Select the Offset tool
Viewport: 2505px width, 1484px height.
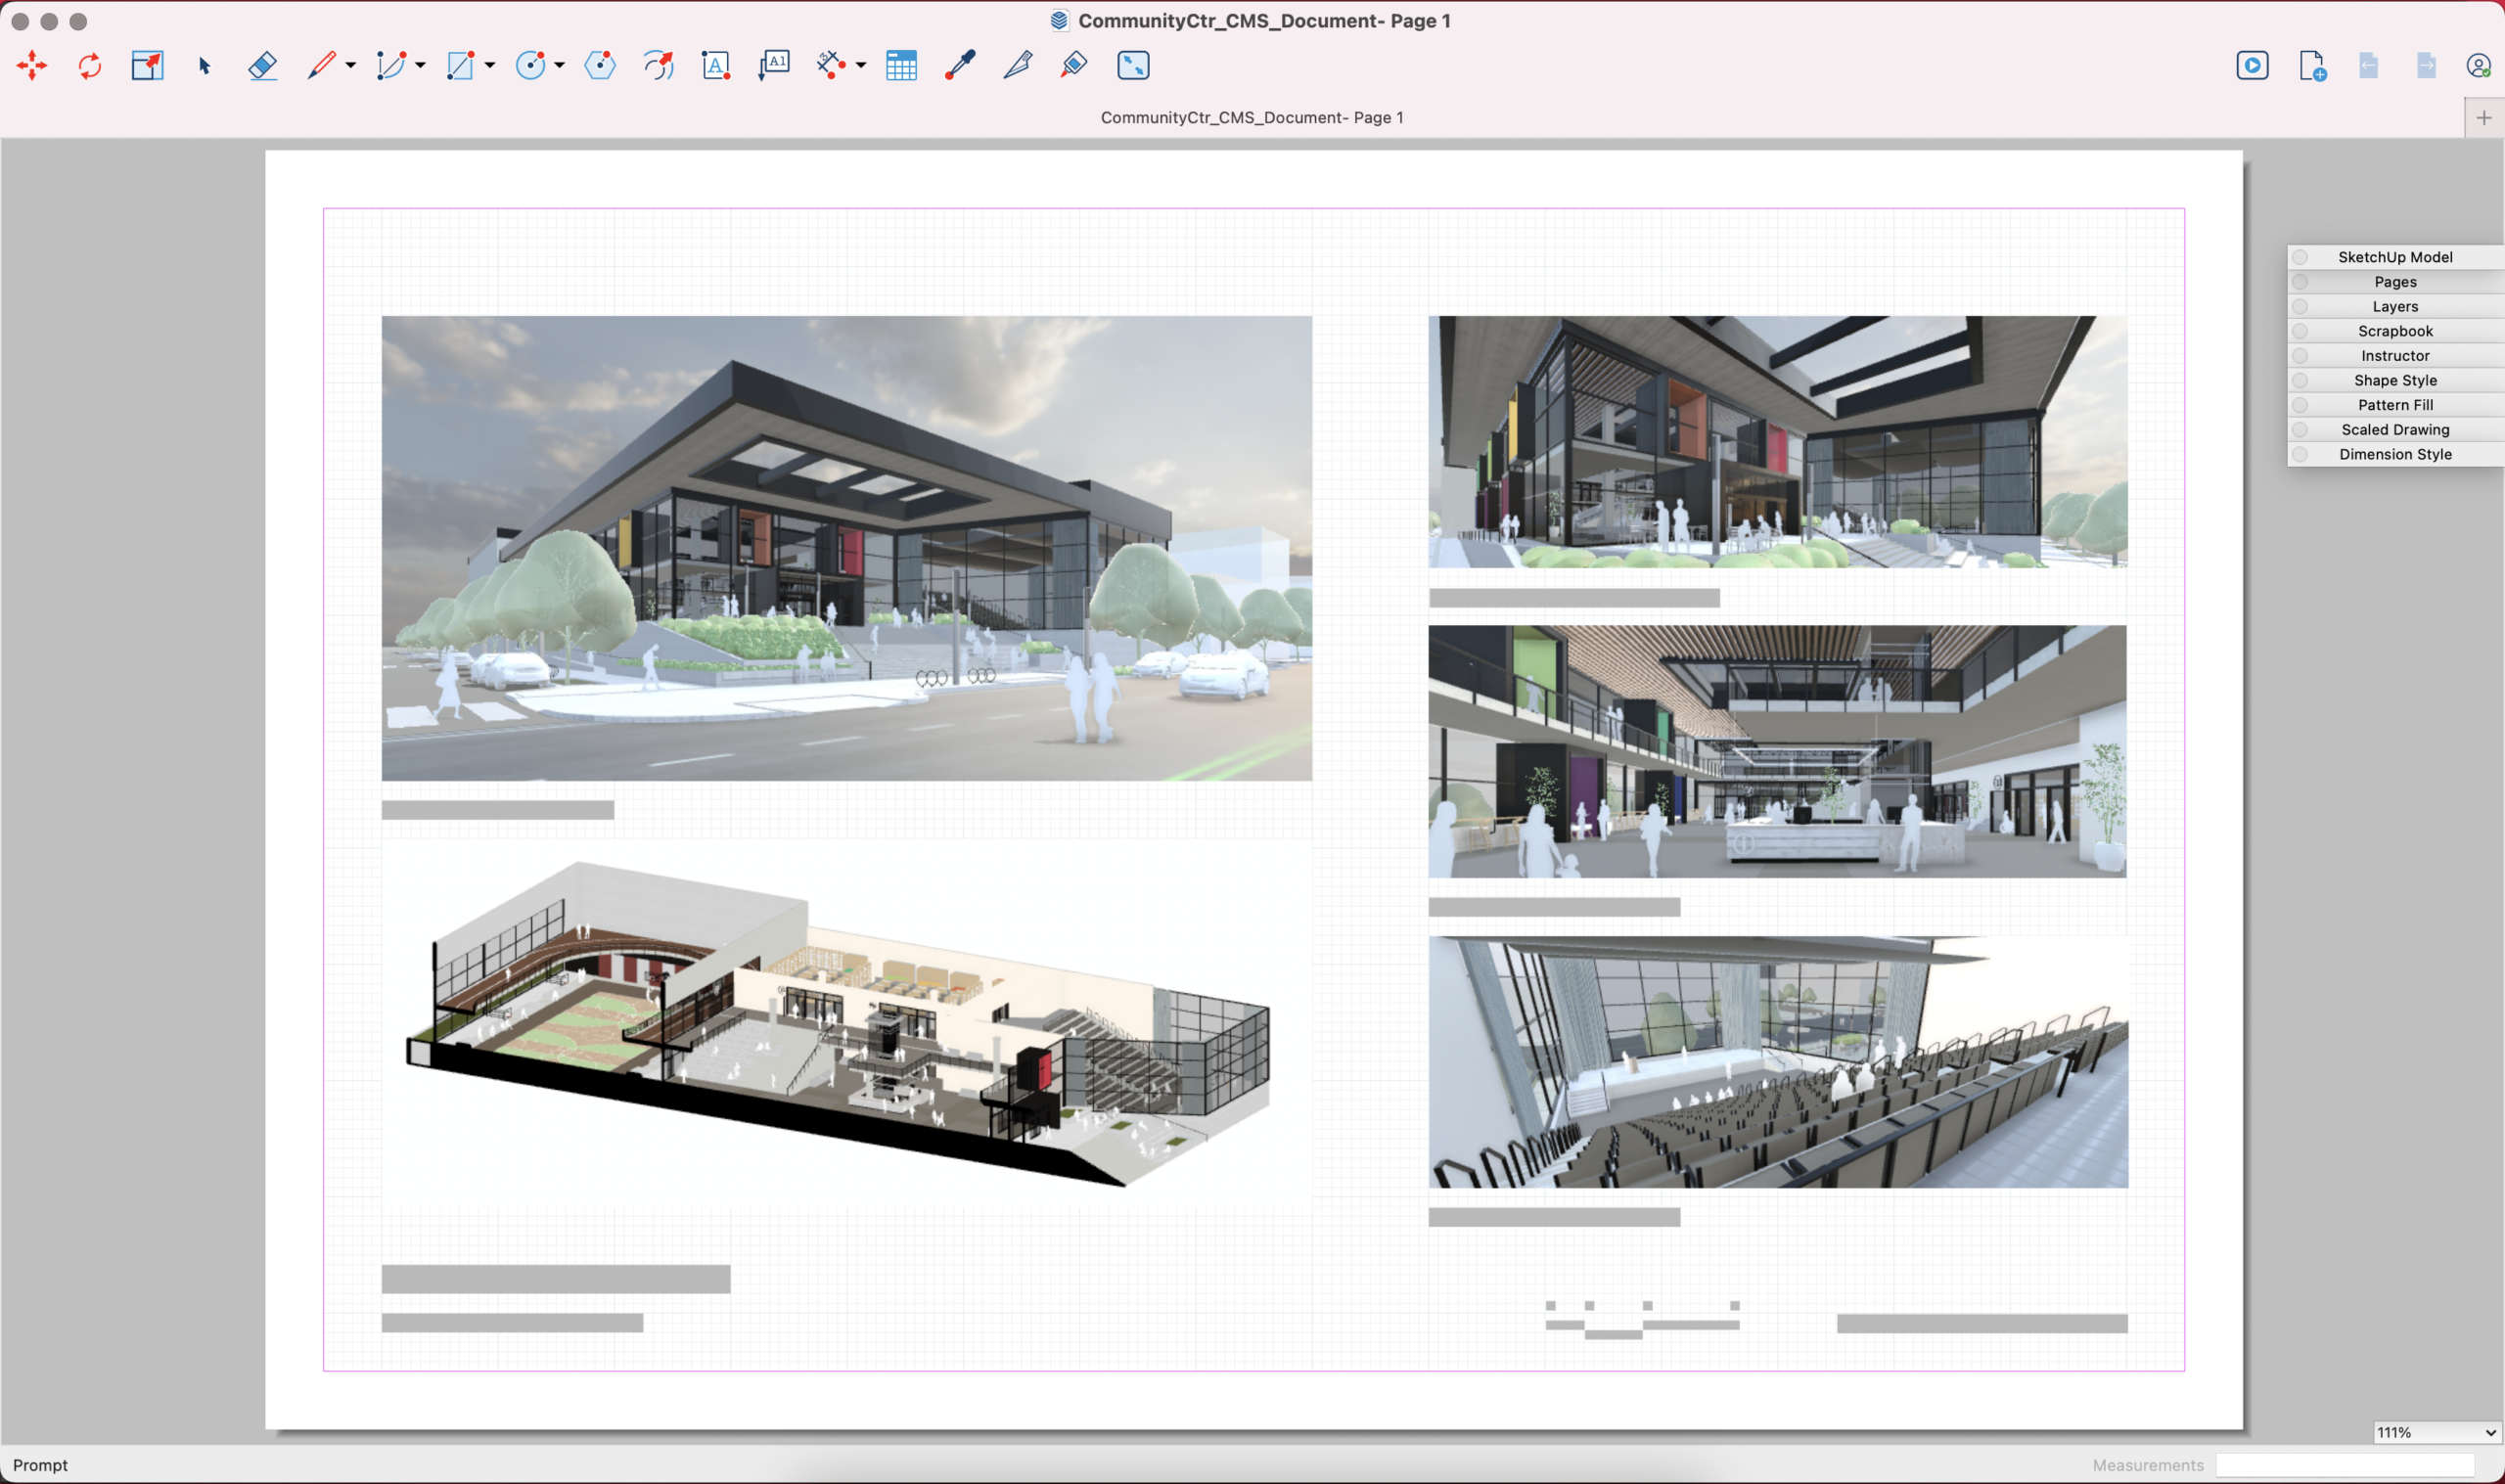[659, 66]
